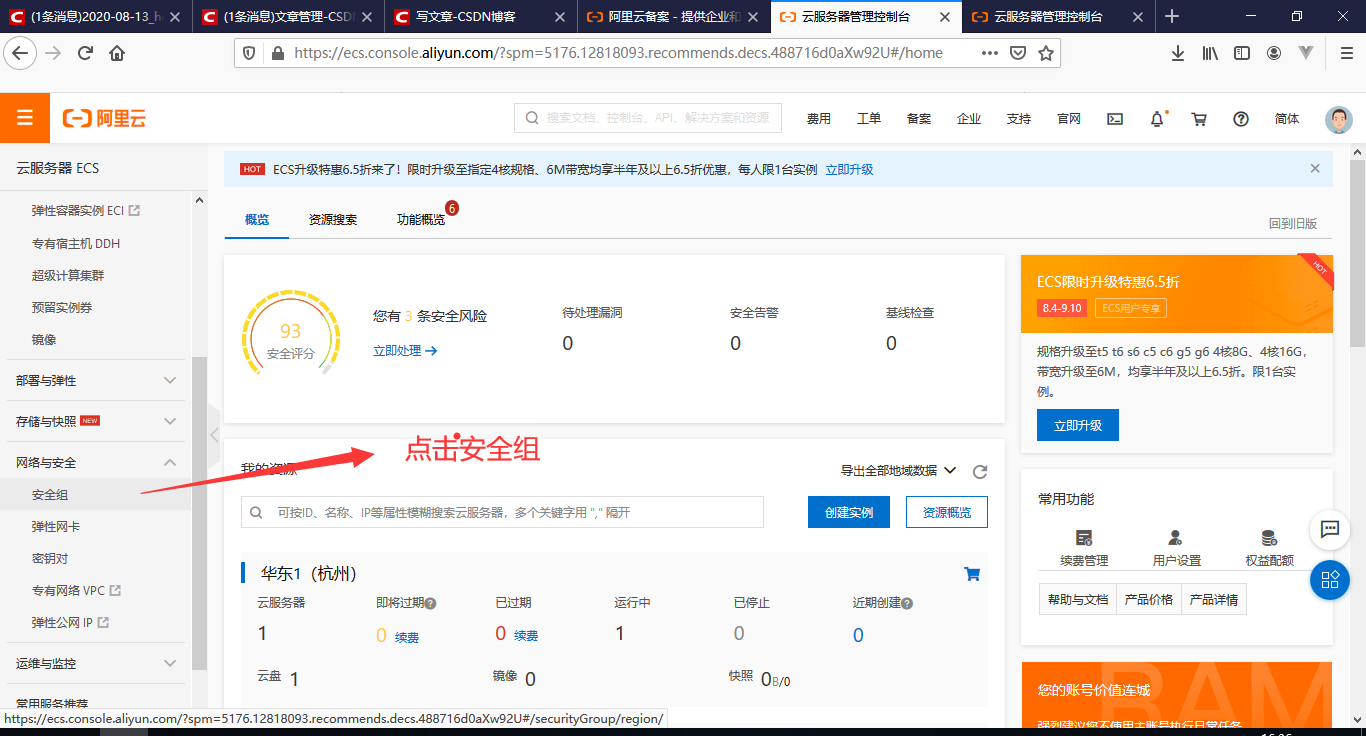The image size is (1366, 736).
Task: Switch to the 资源搜索 tab
Action: click(333, 220)
